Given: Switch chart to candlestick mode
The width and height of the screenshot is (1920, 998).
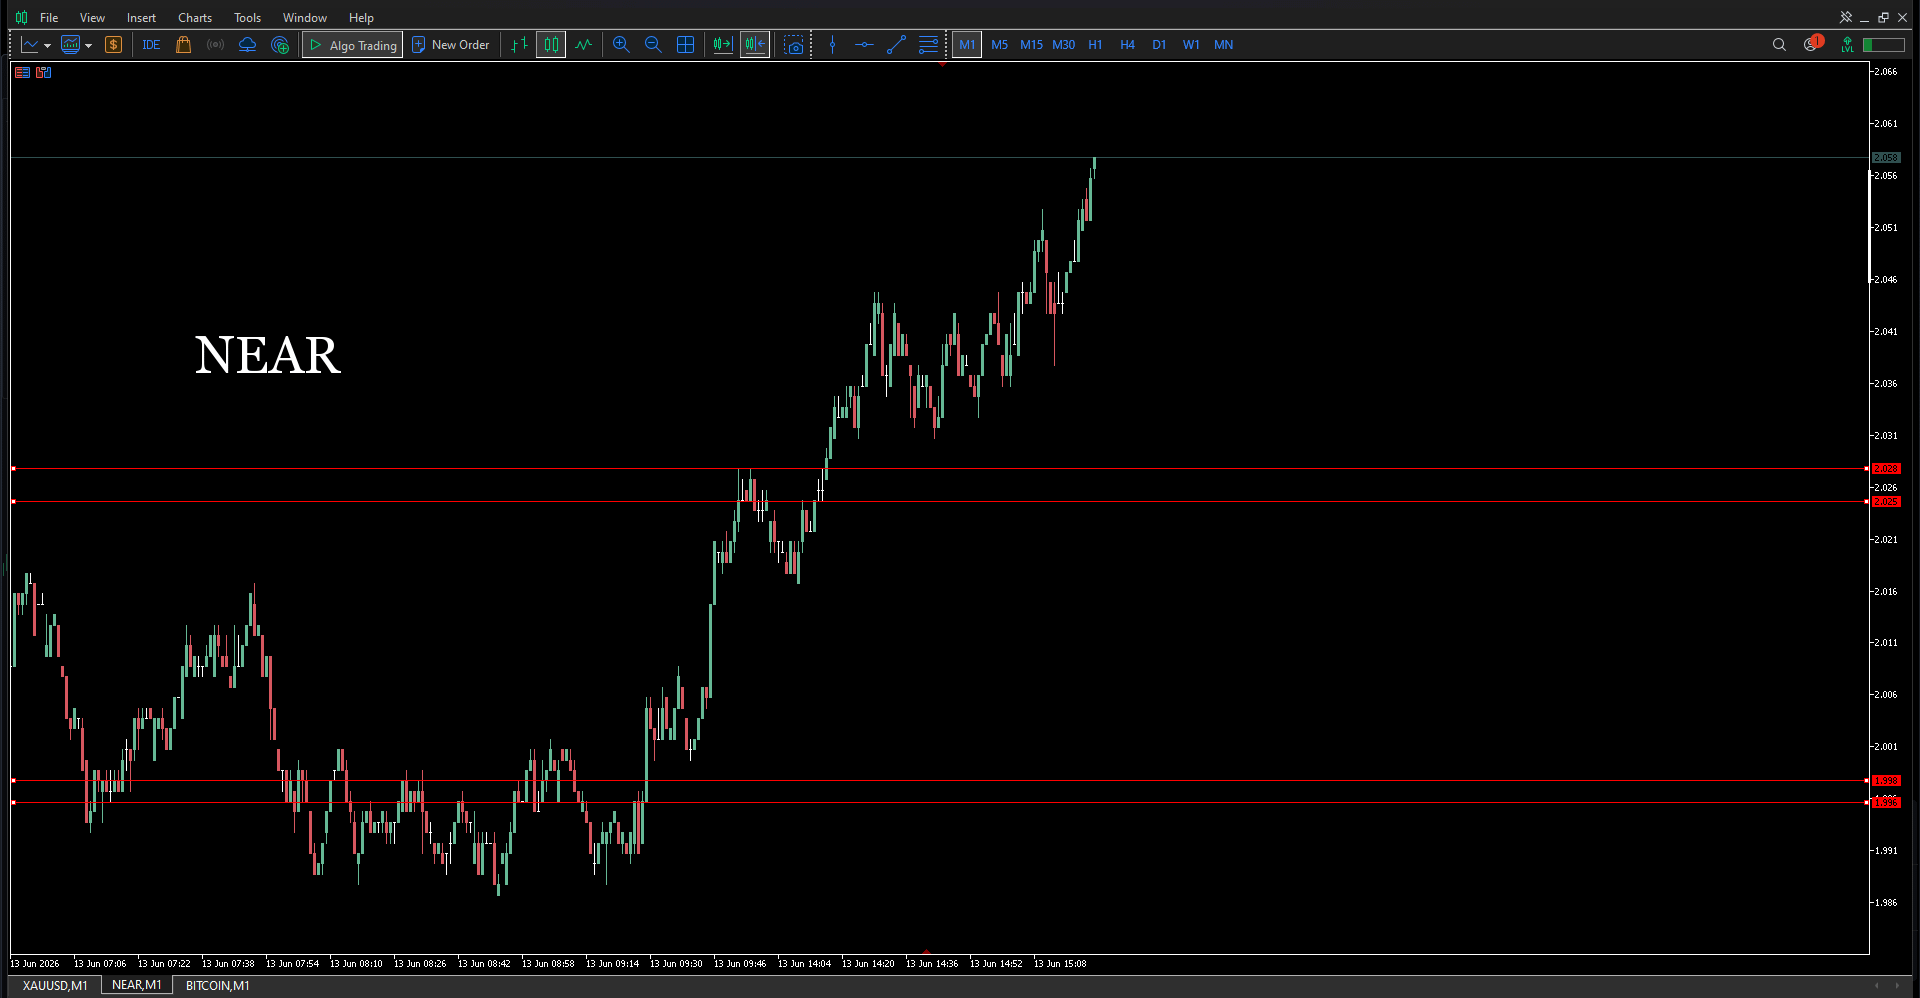Looking at the screenshot, I should pos(551,45).
